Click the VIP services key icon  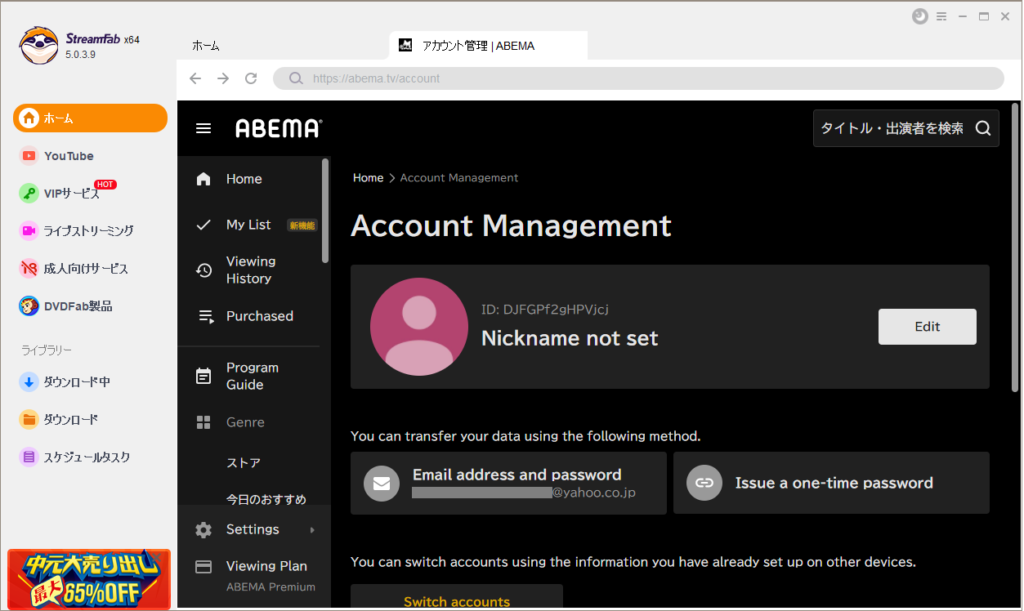29,193
